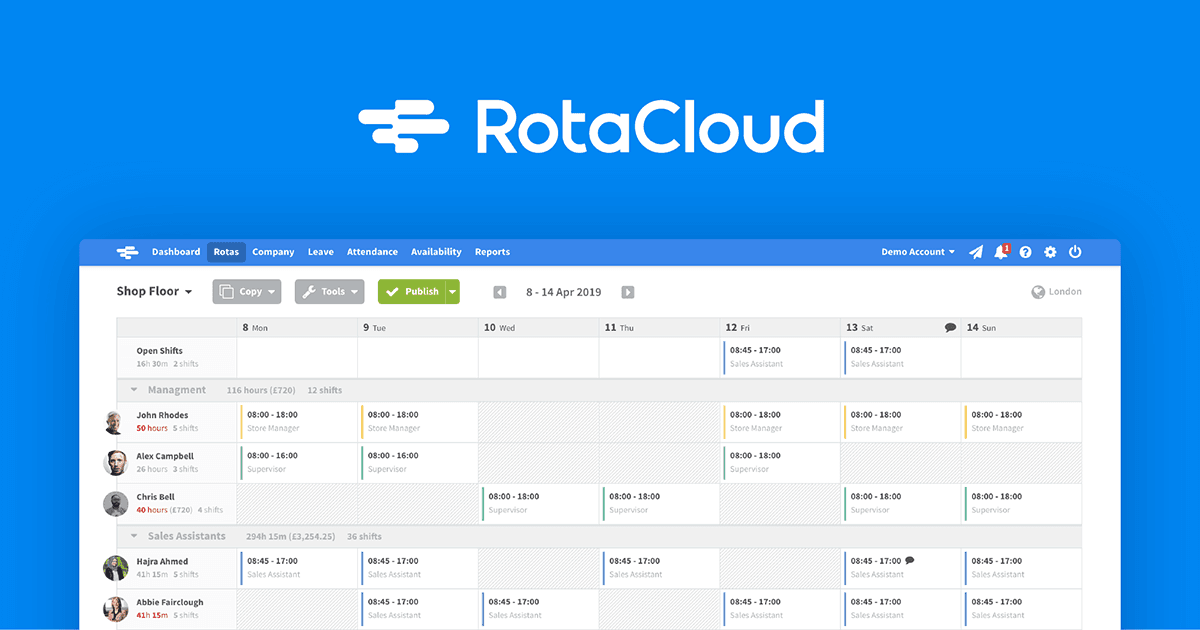Open Friday open shift 08:45 - 17:00
The width and height of the screenshot is (1200, 630).
pyautogui.click(x=781, y=357)
